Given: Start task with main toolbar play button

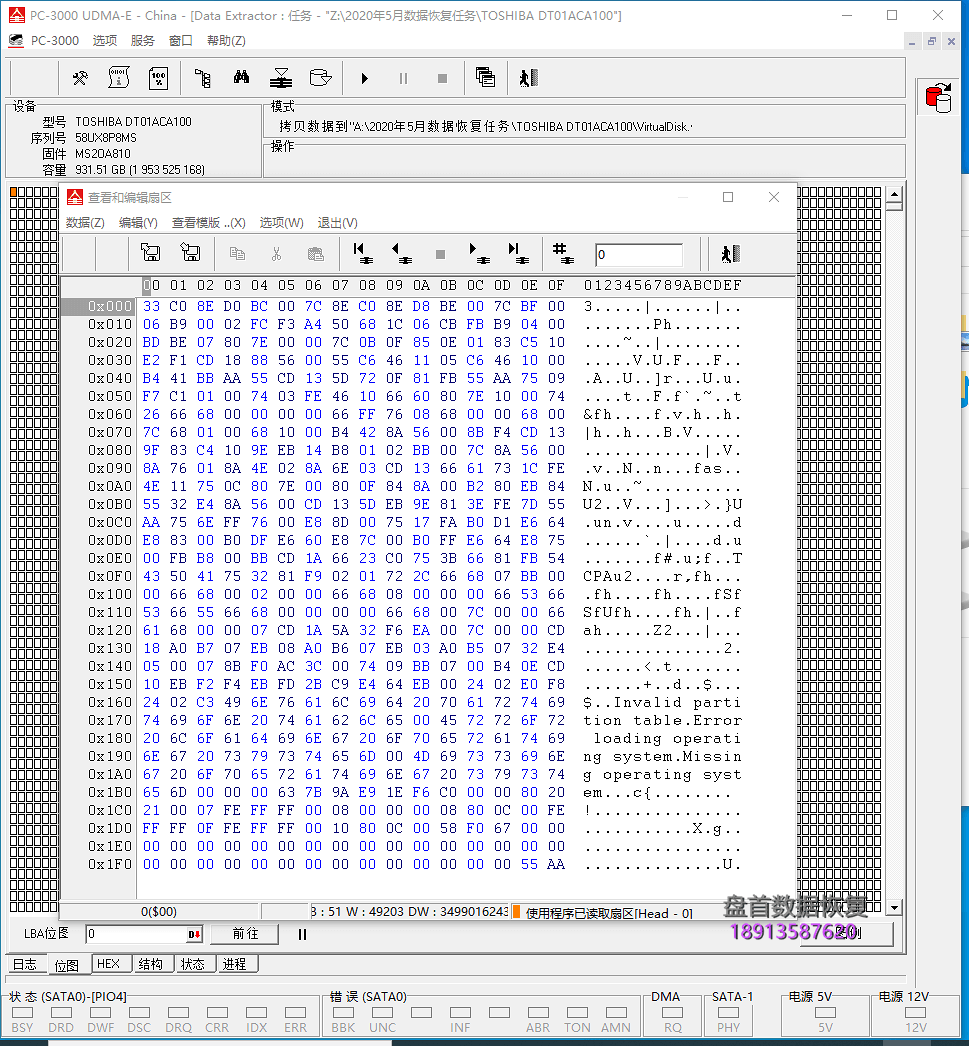Looking at the screenshot, I should click(x=364, y=79).
